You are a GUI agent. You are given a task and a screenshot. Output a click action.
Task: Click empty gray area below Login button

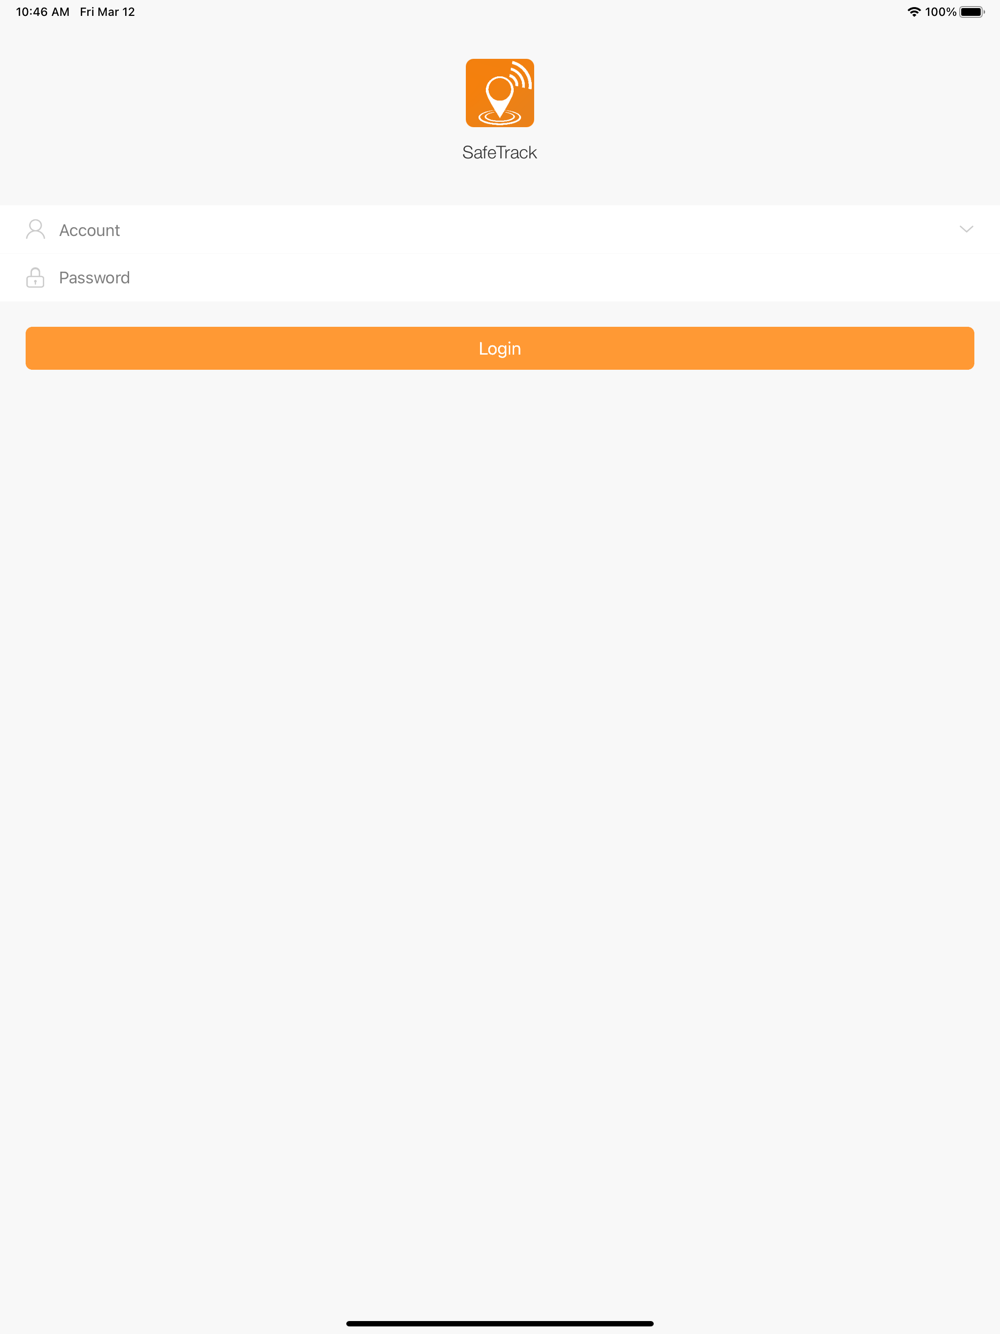[x=500, y=800]
